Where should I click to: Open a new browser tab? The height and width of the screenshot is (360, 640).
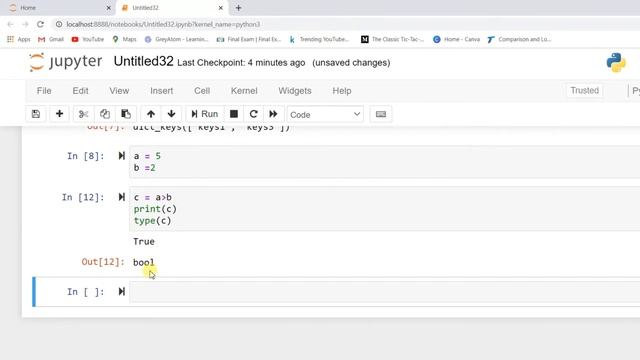coord(238,8)
